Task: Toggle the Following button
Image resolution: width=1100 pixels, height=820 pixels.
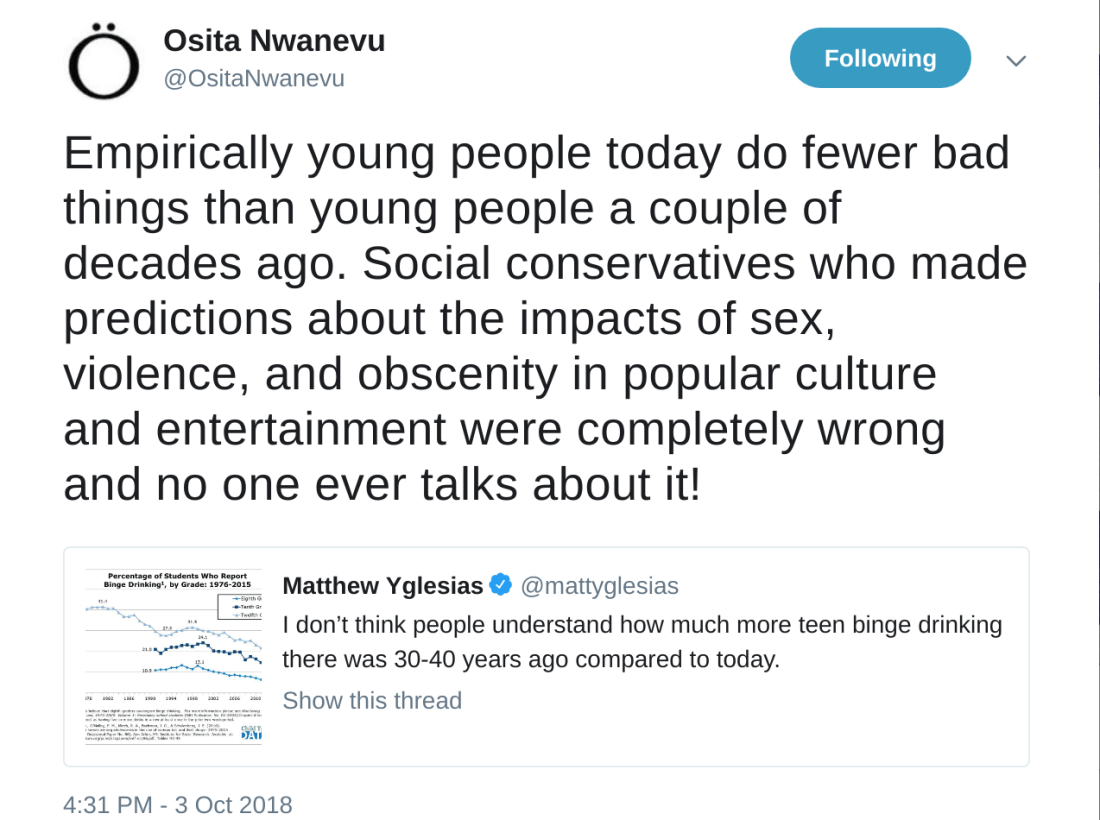Action: 880,58
